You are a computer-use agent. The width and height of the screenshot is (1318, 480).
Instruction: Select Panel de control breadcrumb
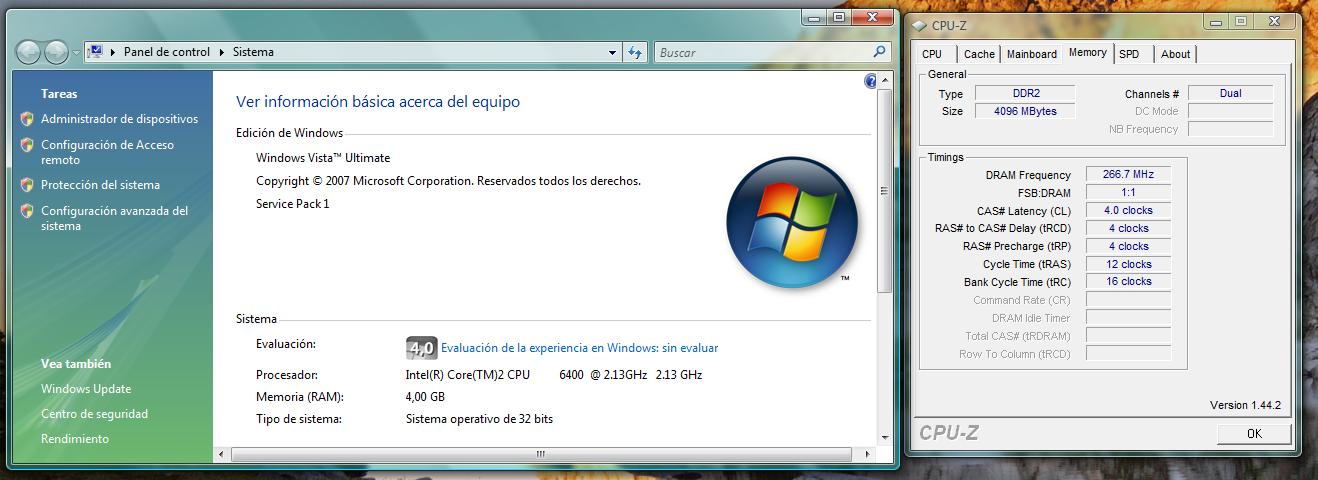[166, 52]
